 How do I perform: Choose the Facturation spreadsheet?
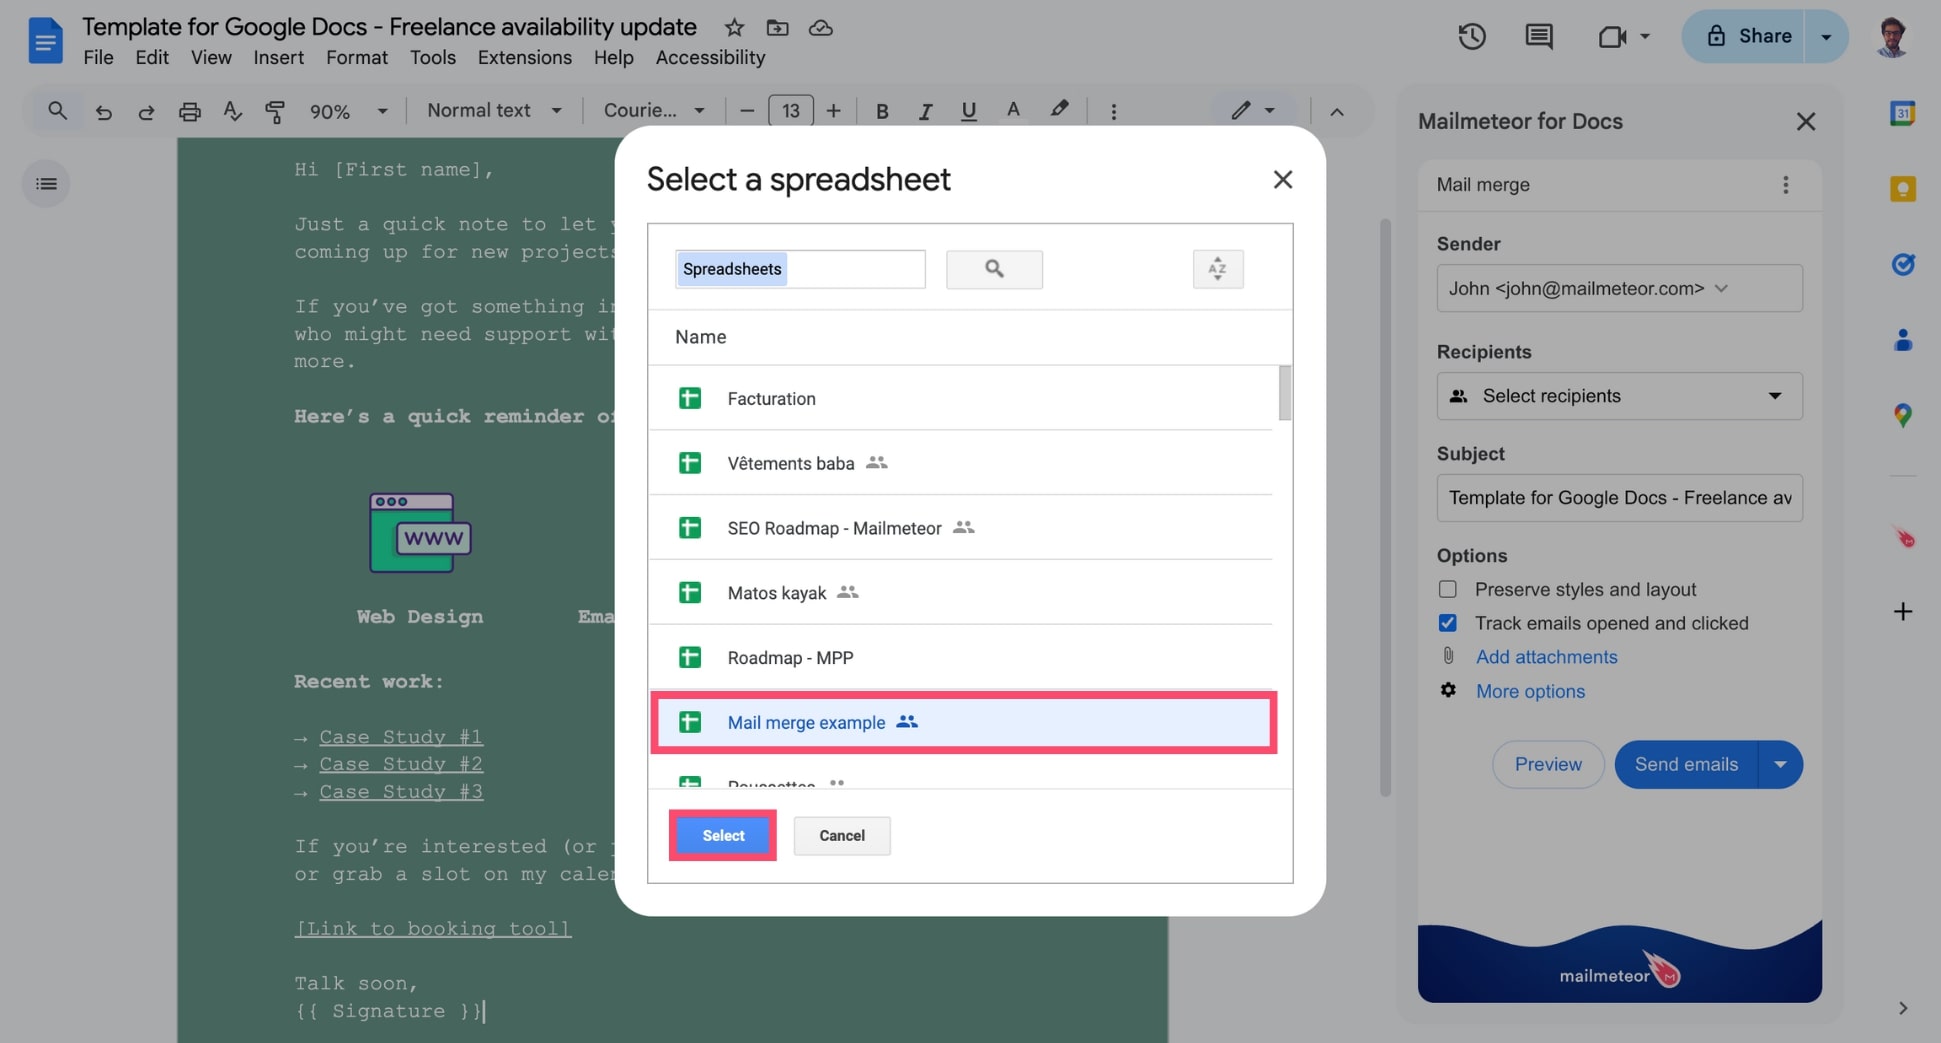tap(962, 398)
